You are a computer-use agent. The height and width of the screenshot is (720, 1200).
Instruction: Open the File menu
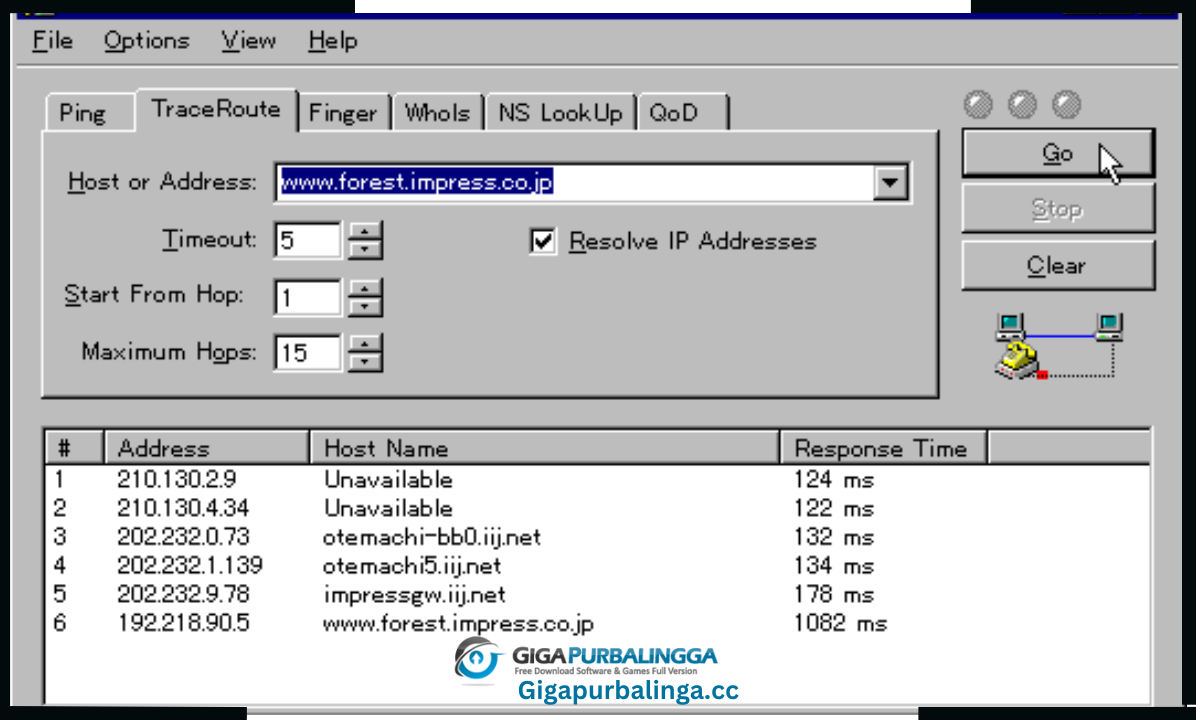(x=52, y=41)
